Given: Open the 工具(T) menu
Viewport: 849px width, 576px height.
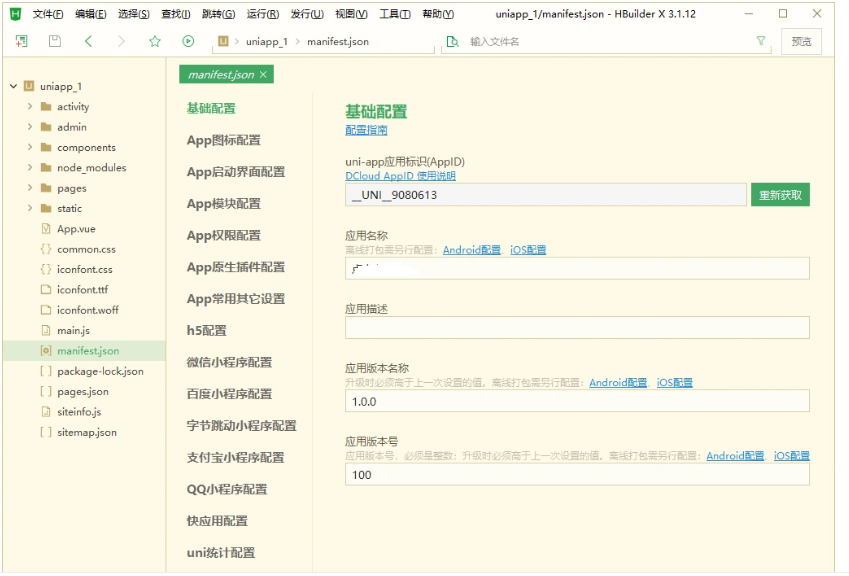Looking at the screenshot, I should 395,14.
